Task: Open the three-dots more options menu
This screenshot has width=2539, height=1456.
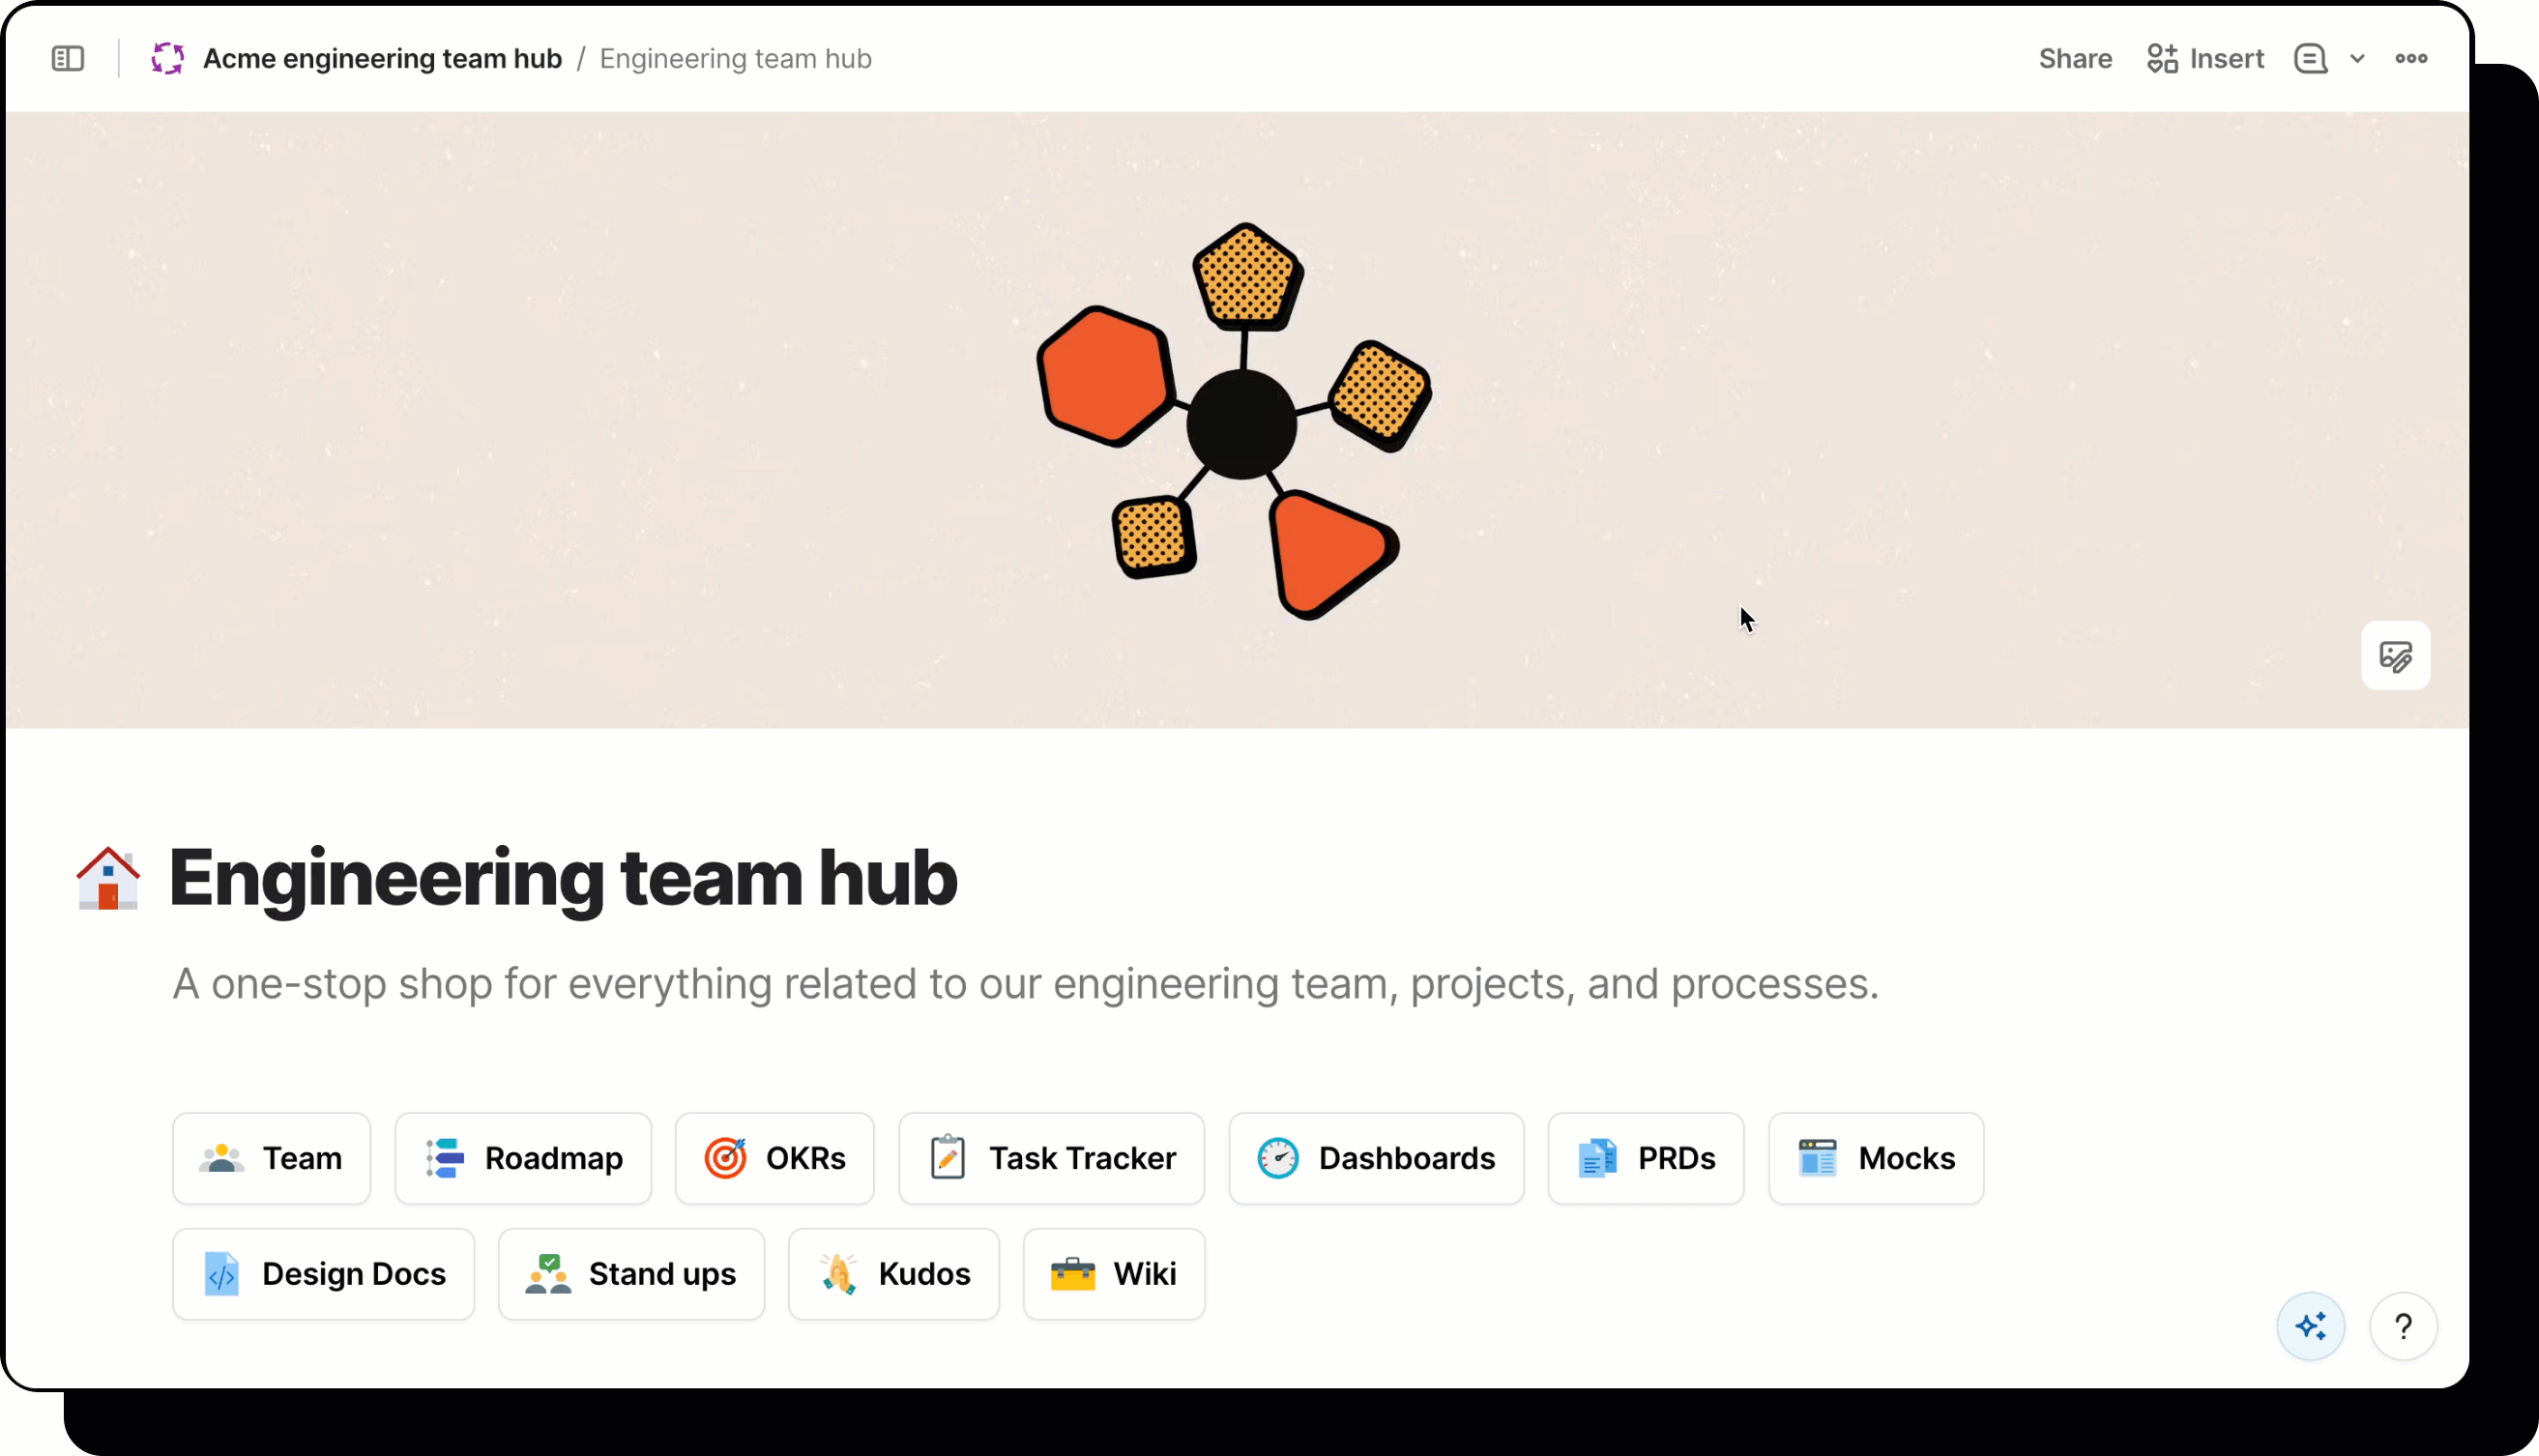Action: (x=2411, y=59)
